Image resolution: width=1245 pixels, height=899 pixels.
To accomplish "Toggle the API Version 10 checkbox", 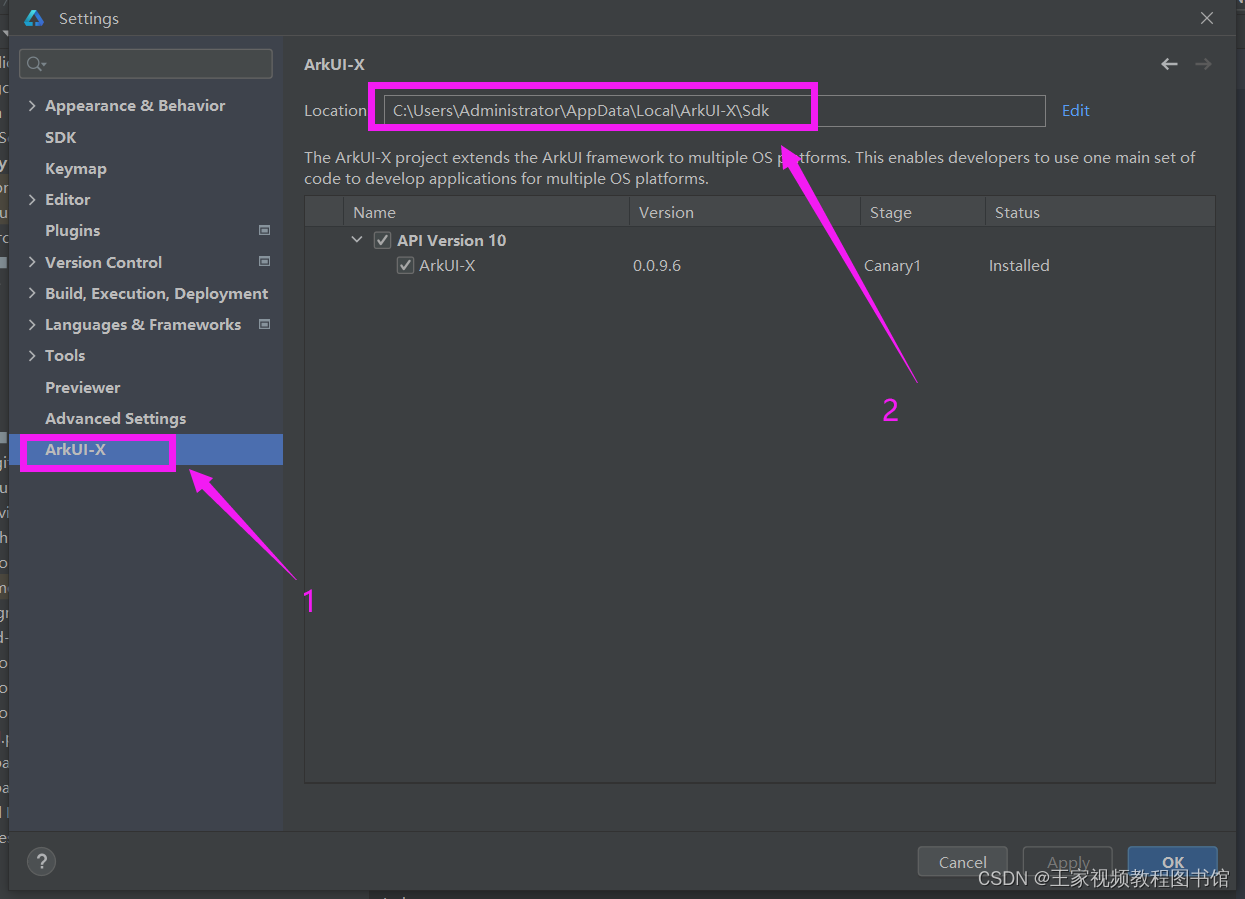I will [x=382, y=240].
